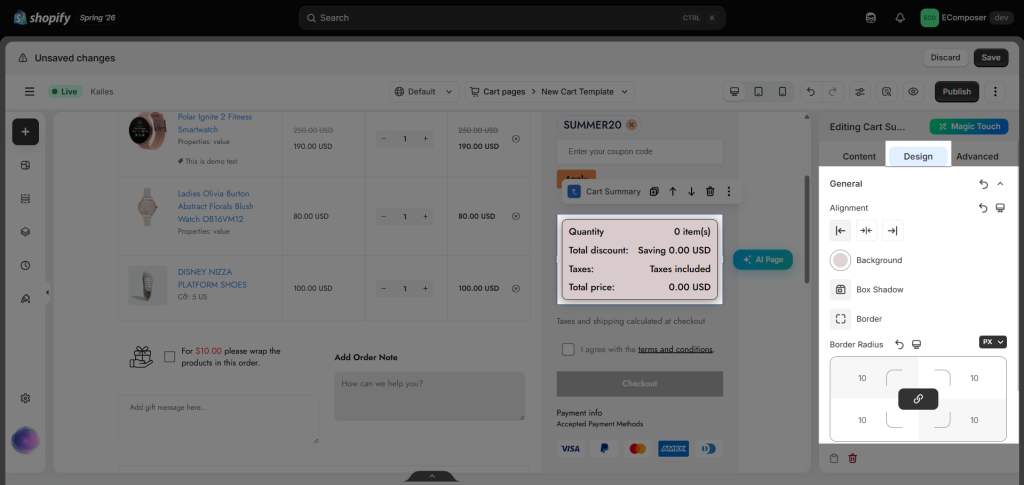This screenshot has height=485, width=1024.
Task: Switch to mobile device preview icon
Action: [782, 92]
